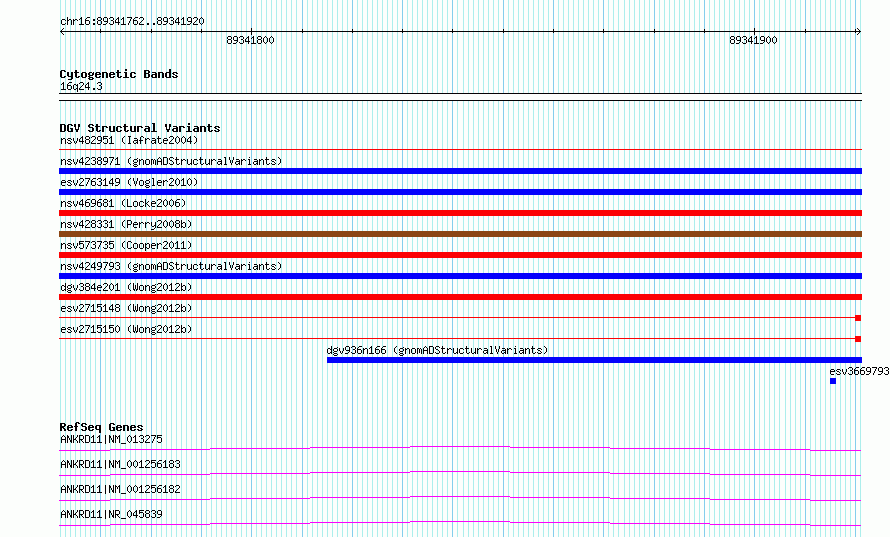Click the blue bar under esv2763149

tap(460, 192)
